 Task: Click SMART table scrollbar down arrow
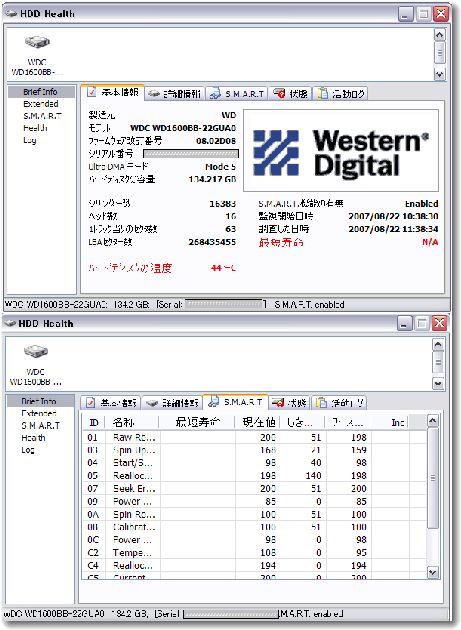(432, 572)
